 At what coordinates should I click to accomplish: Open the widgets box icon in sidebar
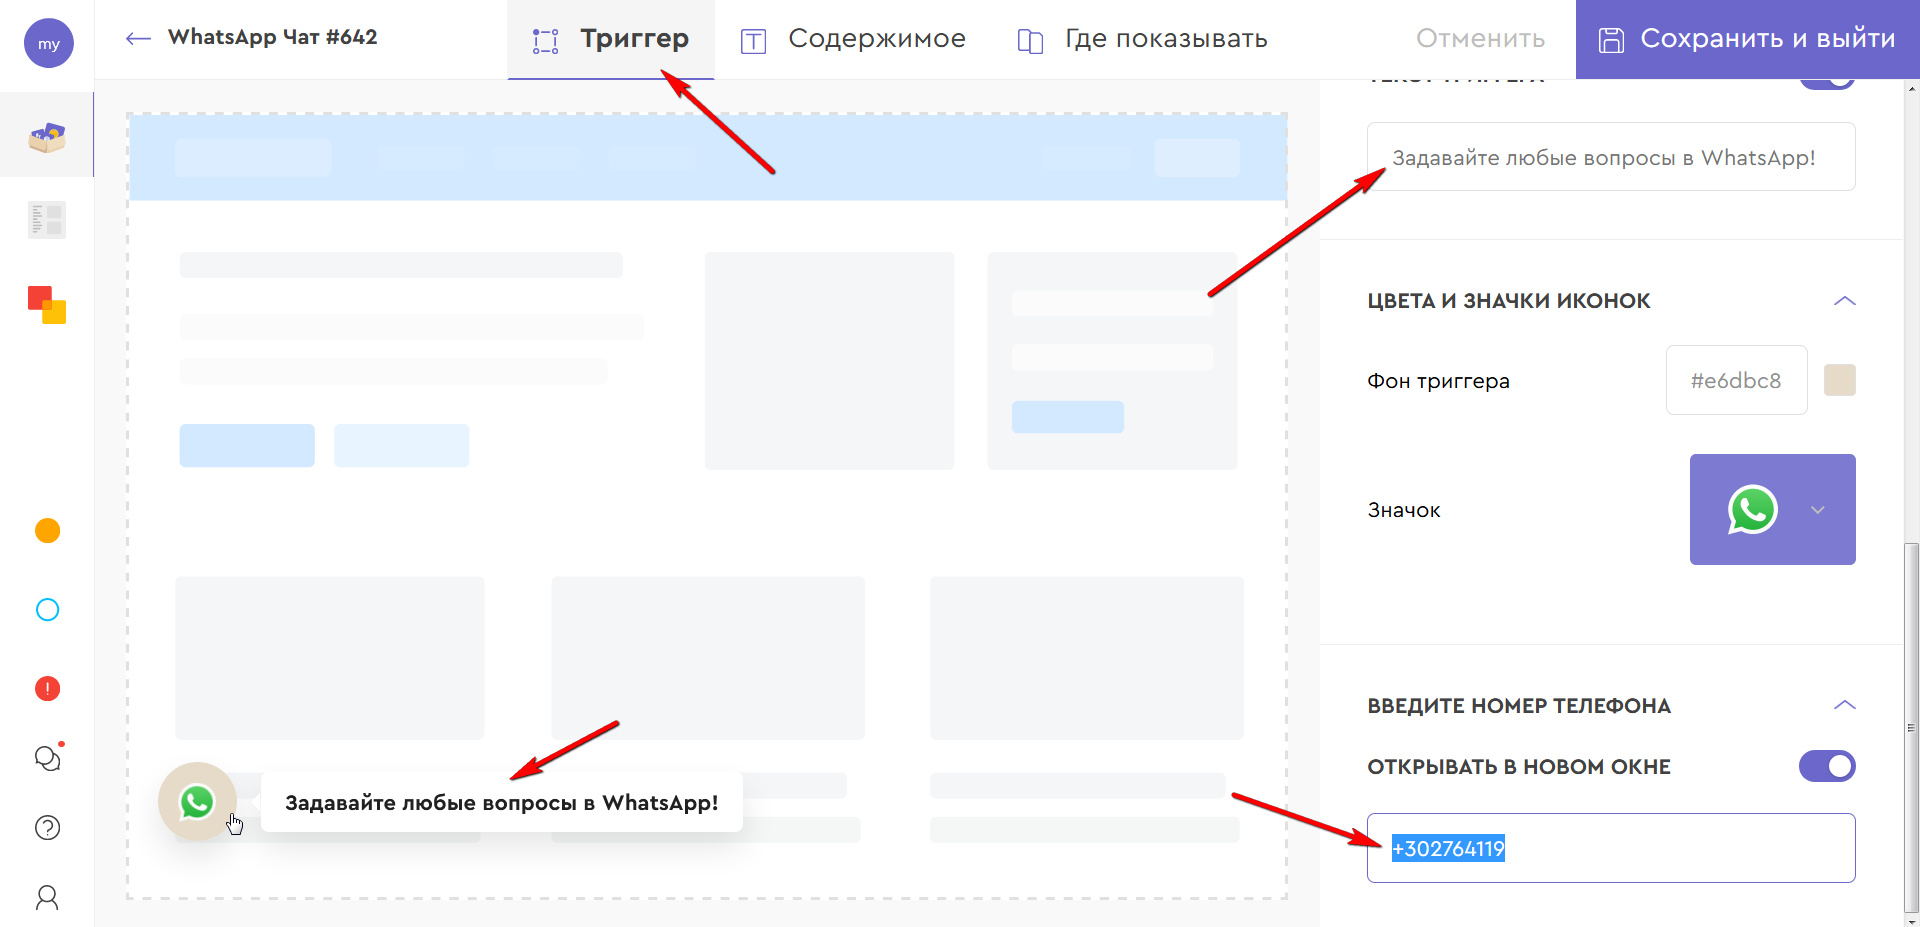47,137
